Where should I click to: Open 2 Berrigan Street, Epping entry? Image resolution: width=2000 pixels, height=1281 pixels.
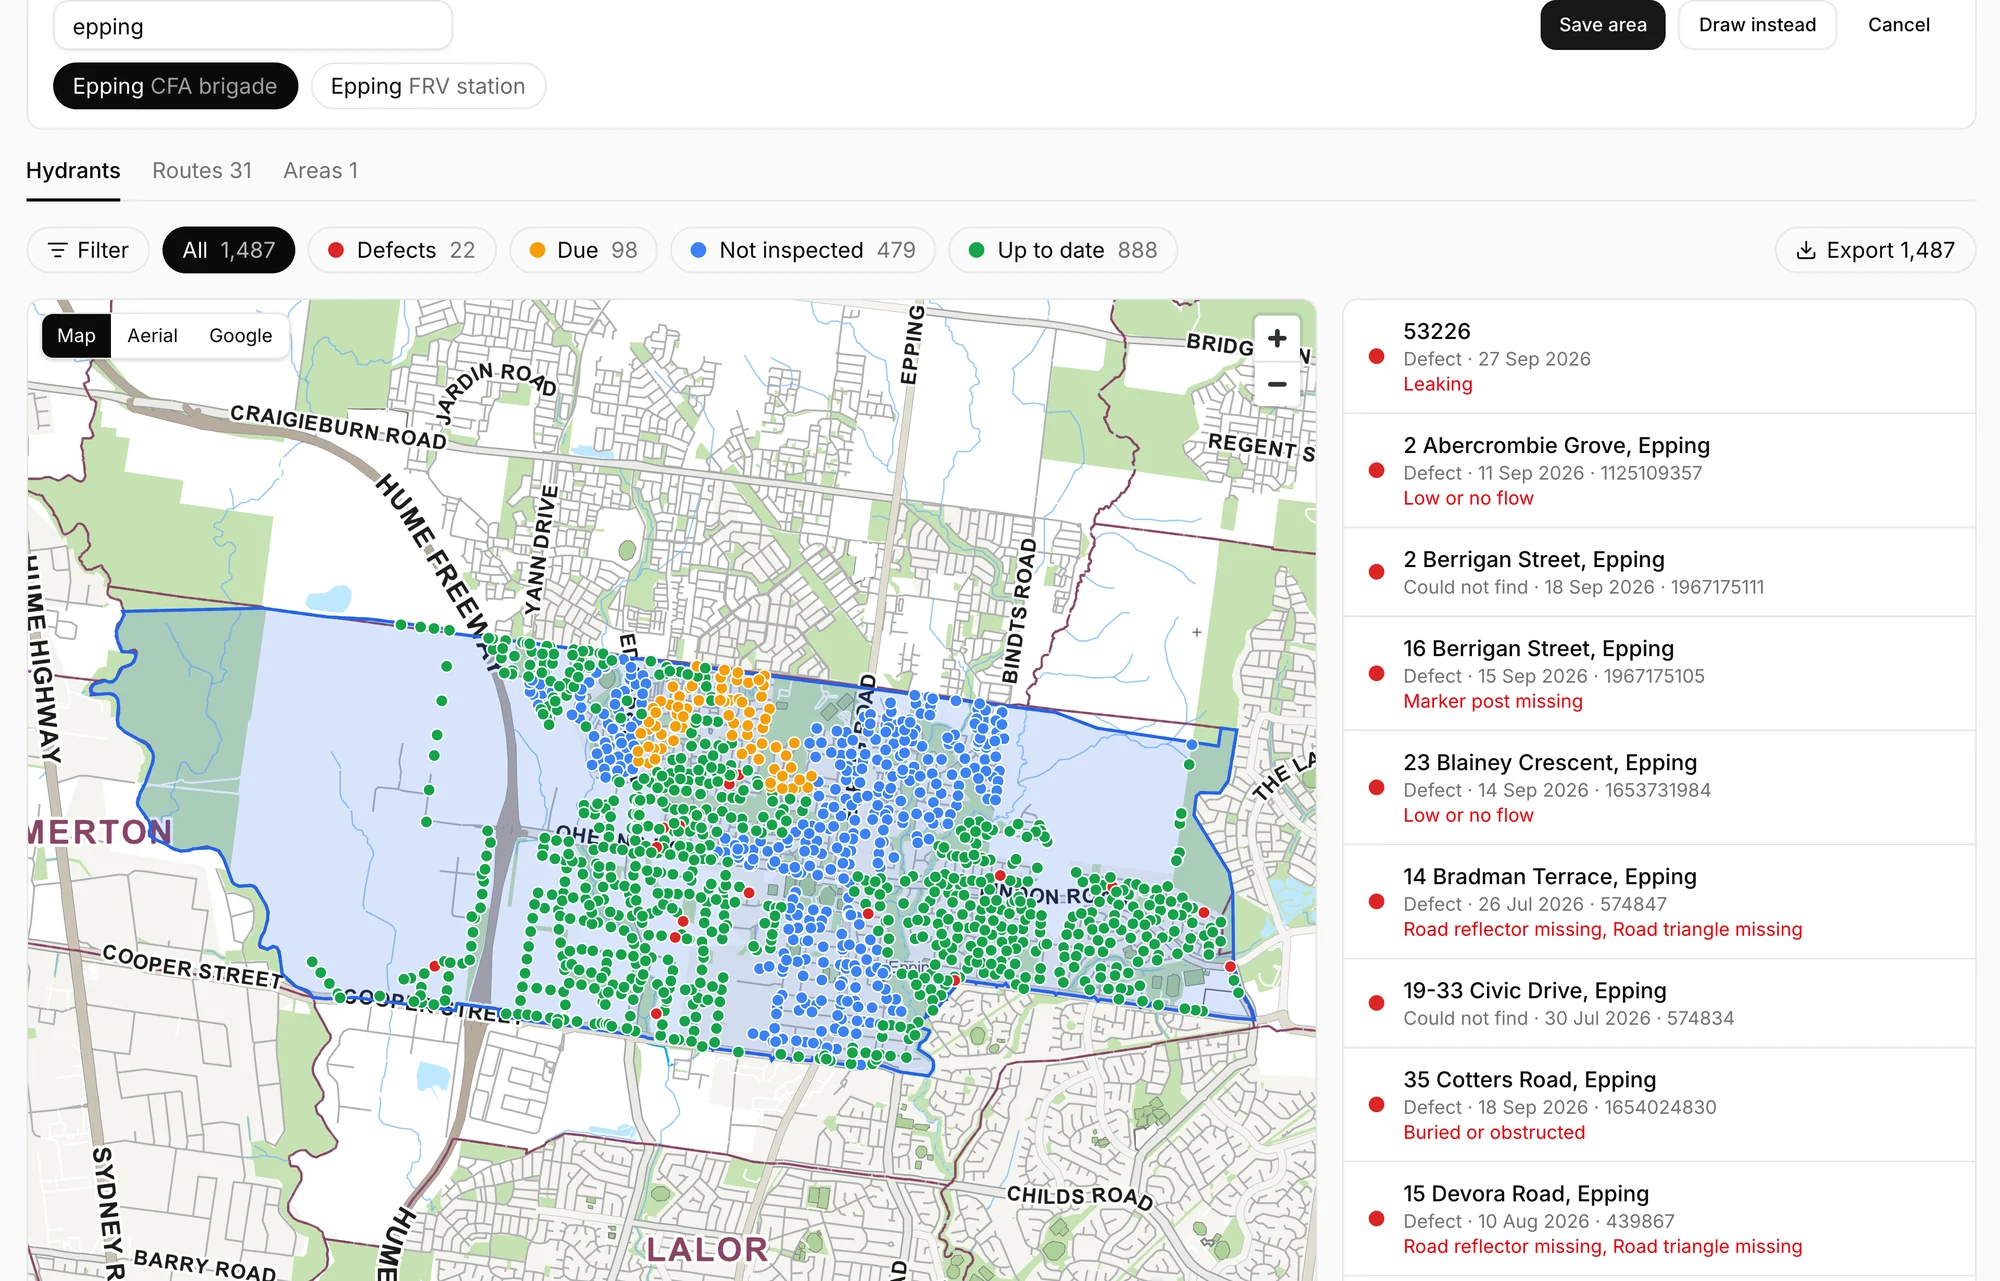click(1659, 572)
